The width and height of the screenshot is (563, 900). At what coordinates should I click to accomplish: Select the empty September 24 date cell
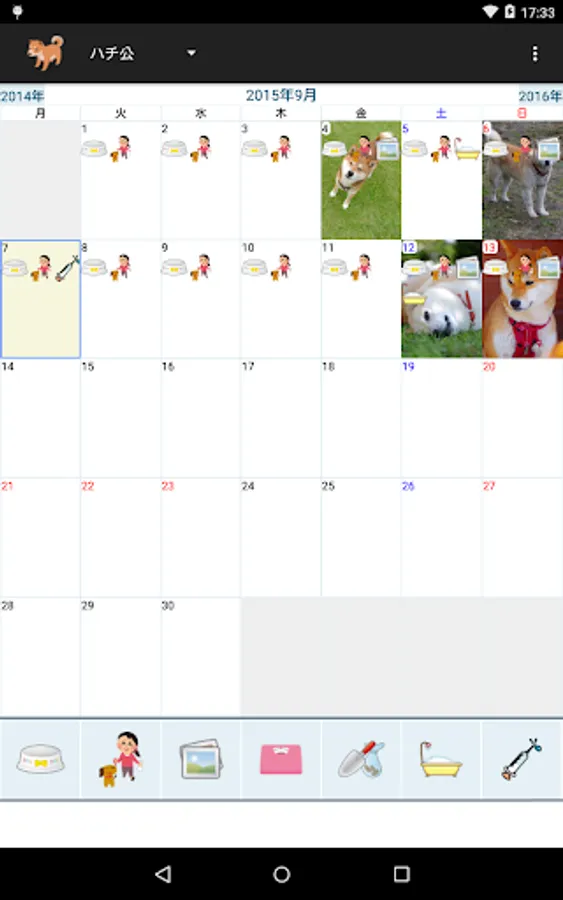click(x=281, y=537)
